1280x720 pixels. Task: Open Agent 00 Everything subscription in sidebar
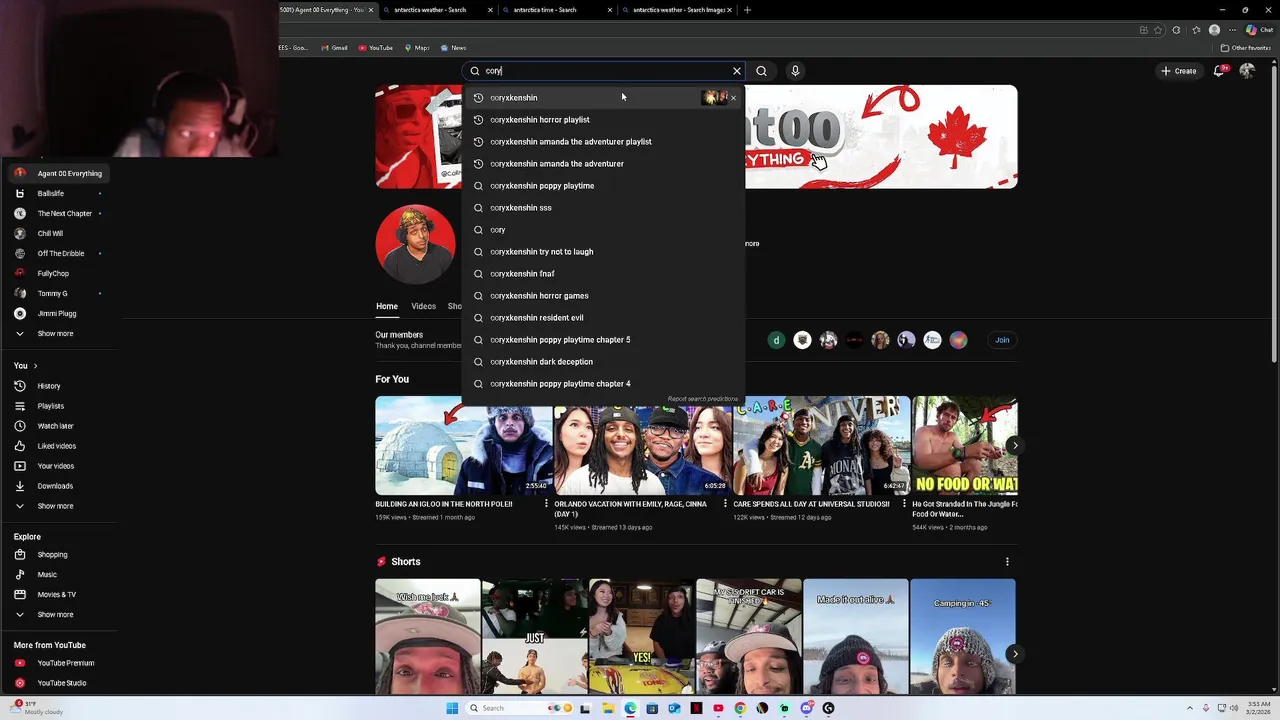tap(60, 173)
